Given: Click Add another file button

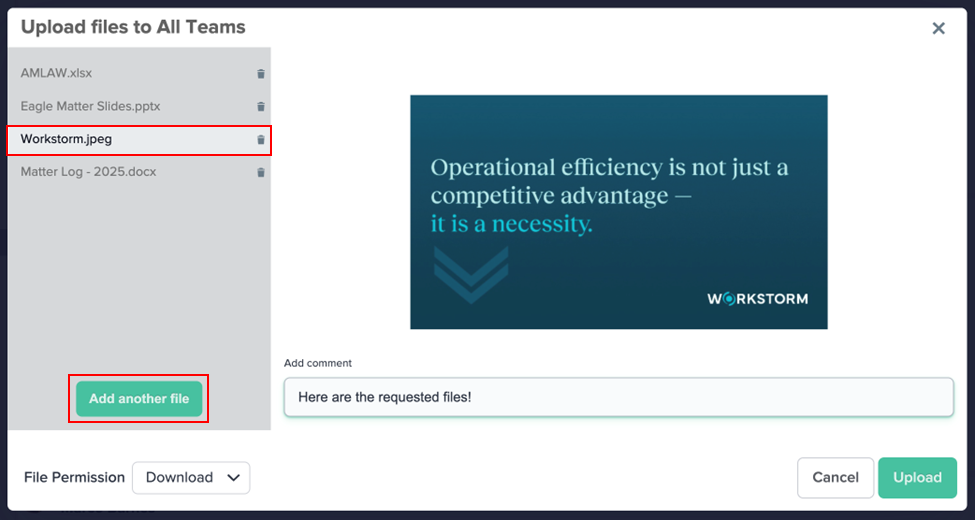Looking at the screenshot, I should 139,399.
